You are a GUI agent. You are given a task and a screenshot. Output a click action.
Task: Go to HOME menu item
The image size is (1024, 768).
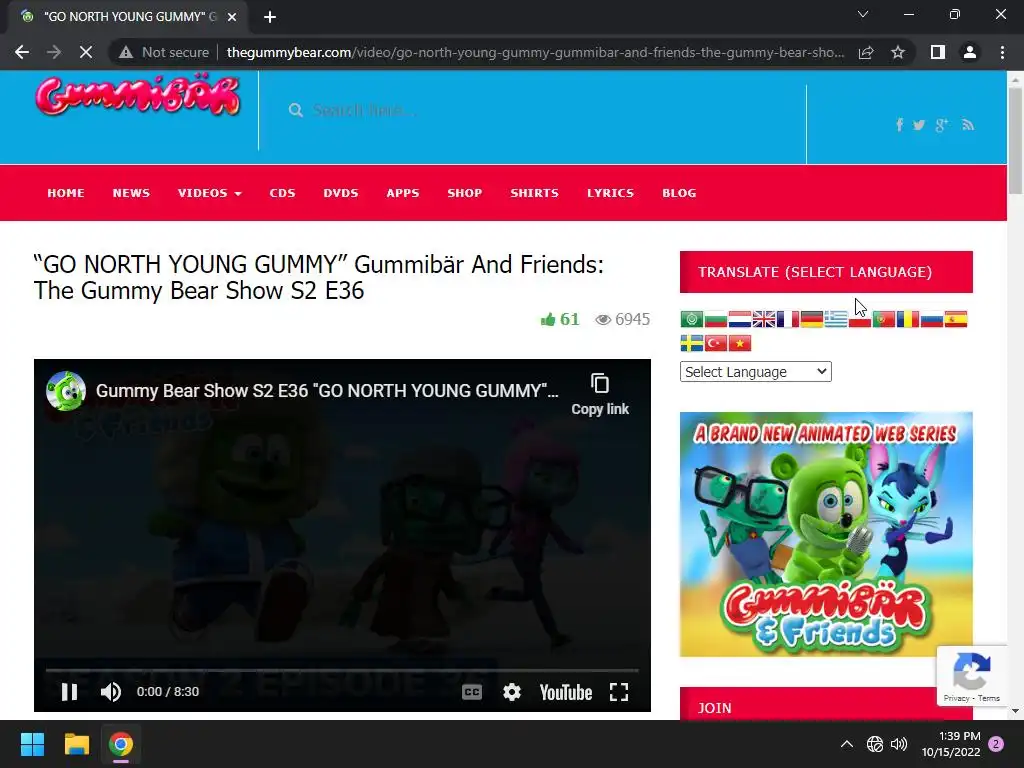tap(66, 193)
